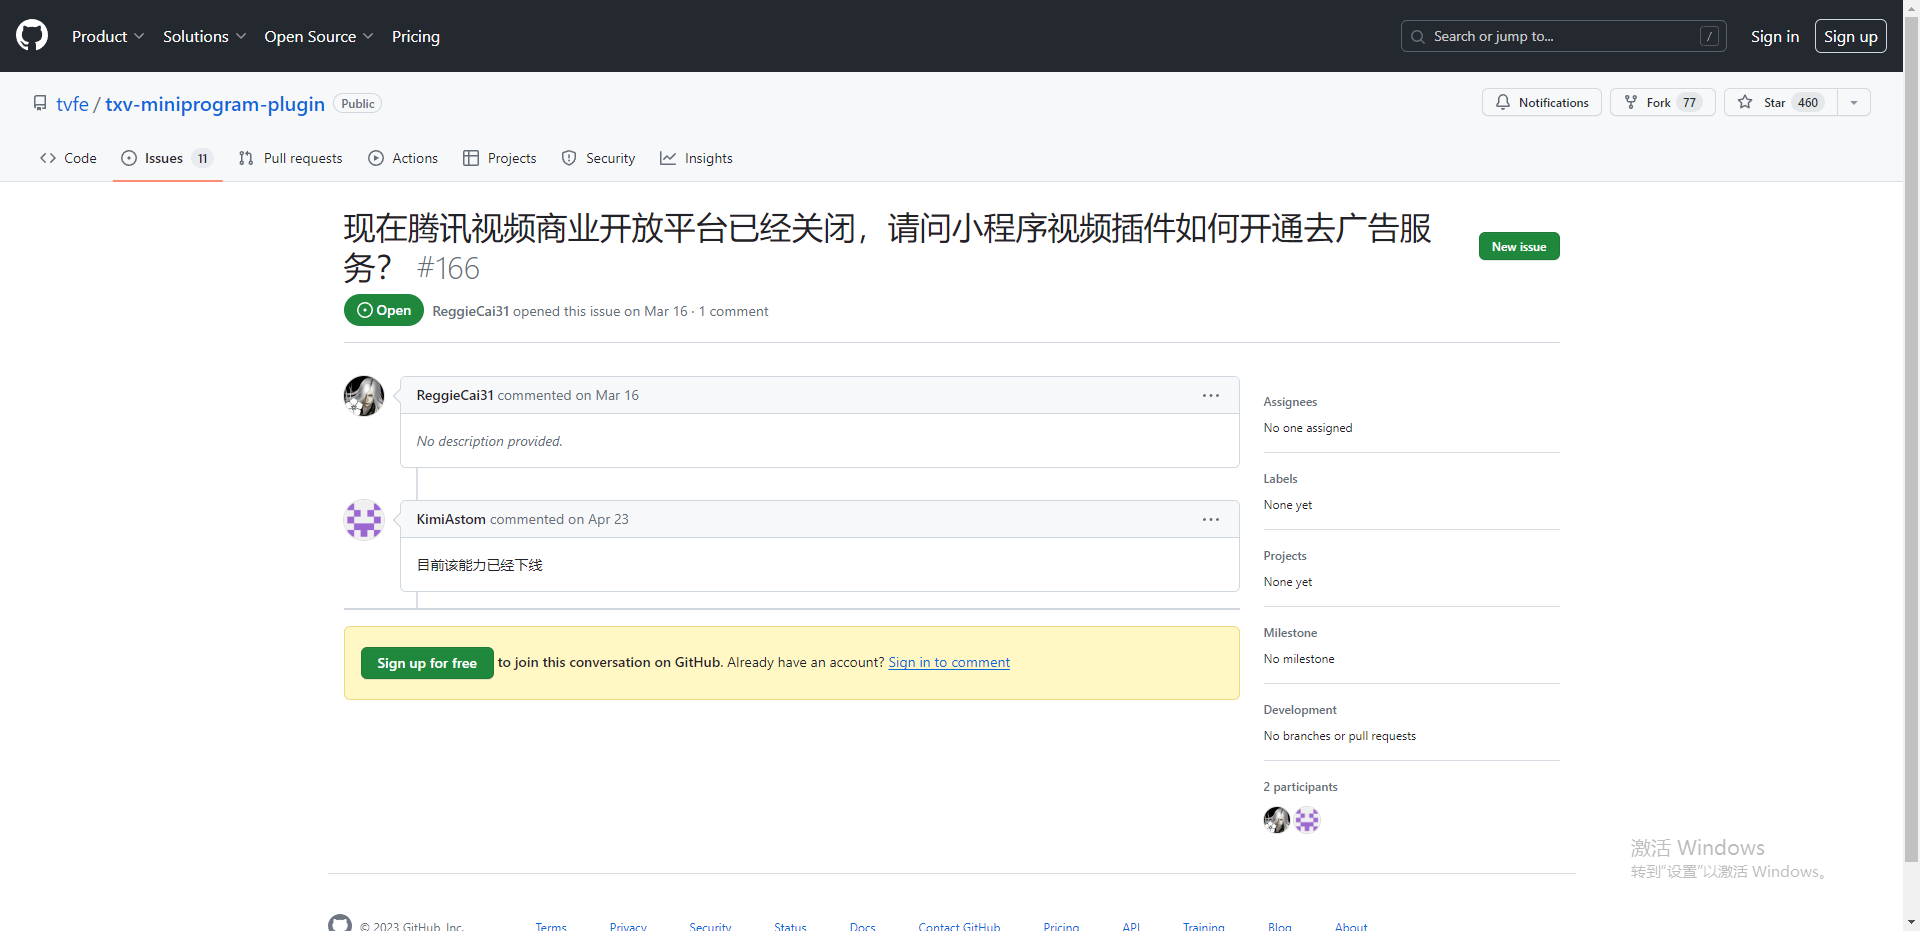This screenshot has height=931, width=1920.
Task: Open the Product dropdown menu
Action: (x=108, y=36)
